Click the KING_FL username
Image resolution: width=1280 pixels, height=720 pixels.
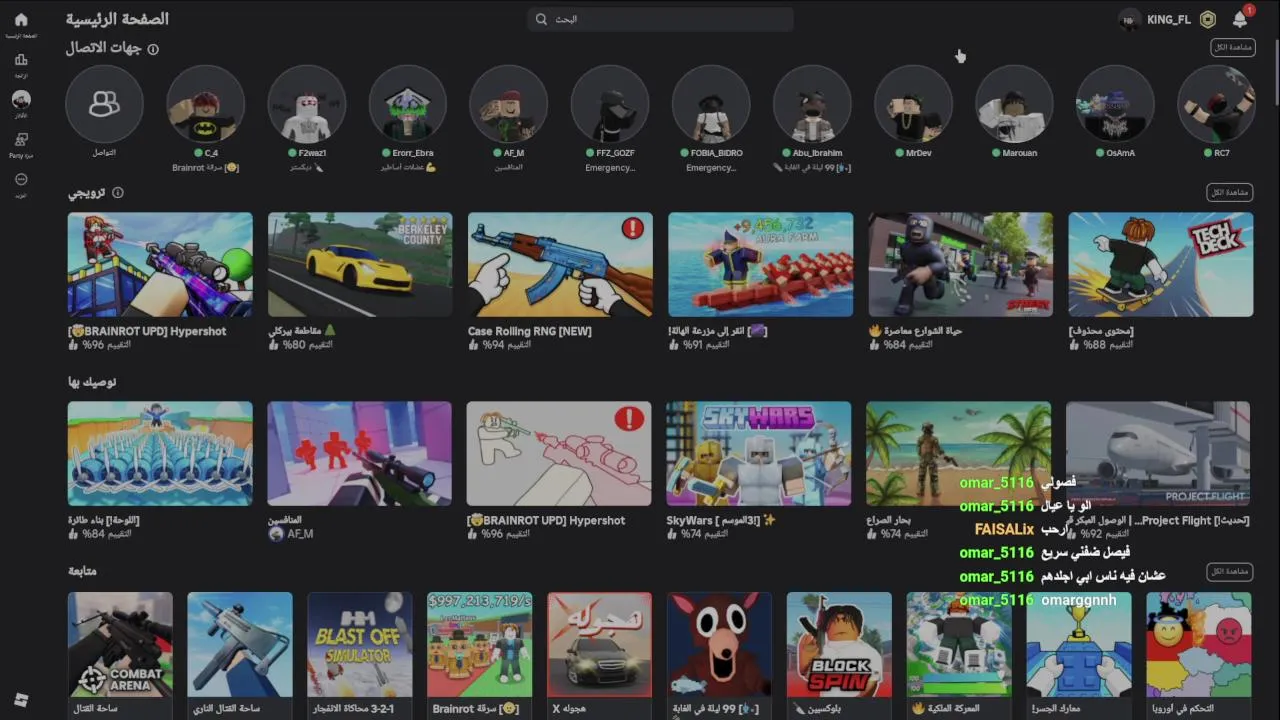(x=1169, y=20)
